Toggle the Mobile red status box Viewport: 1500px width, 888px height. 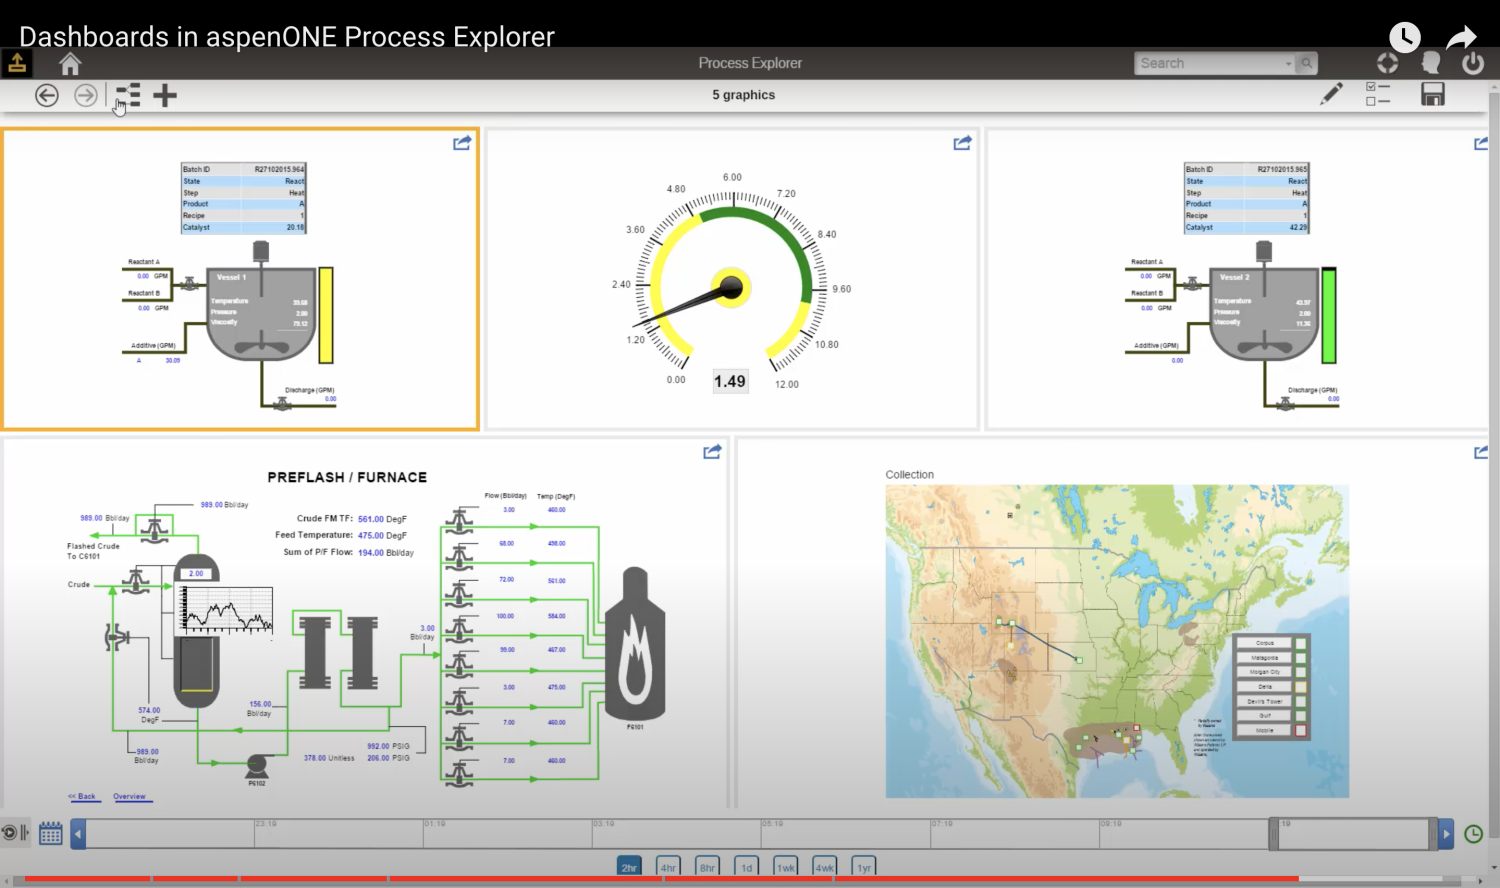click(x=1301, y=731)
